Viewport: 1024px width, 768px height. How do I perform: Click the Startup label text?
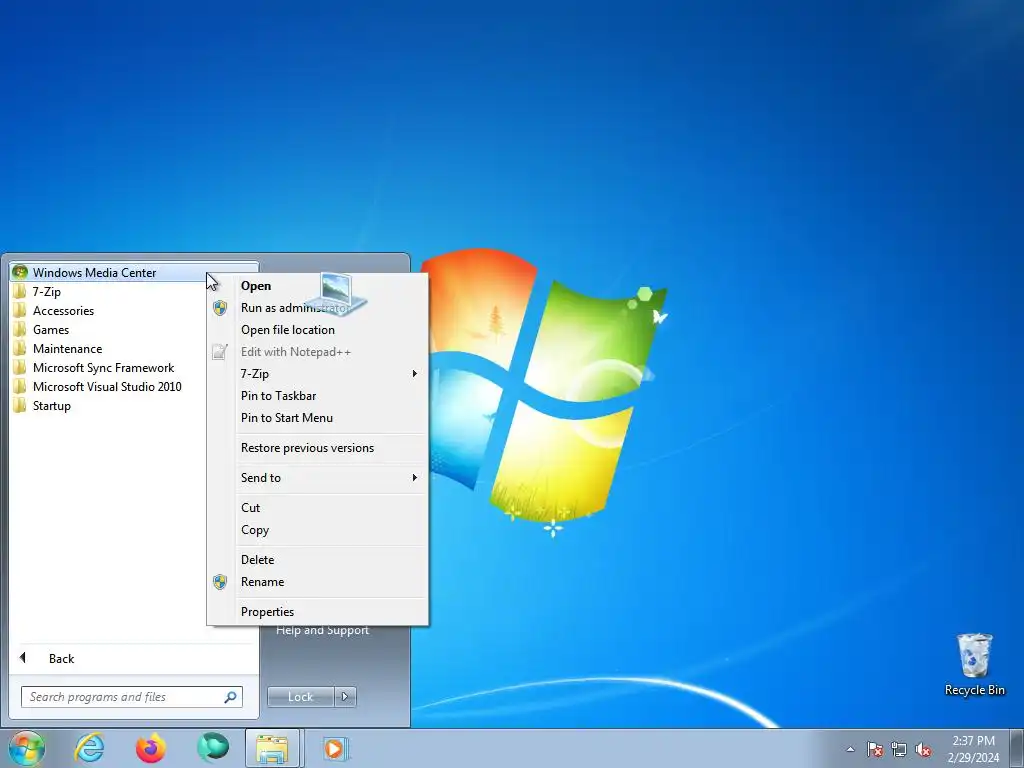52,406
